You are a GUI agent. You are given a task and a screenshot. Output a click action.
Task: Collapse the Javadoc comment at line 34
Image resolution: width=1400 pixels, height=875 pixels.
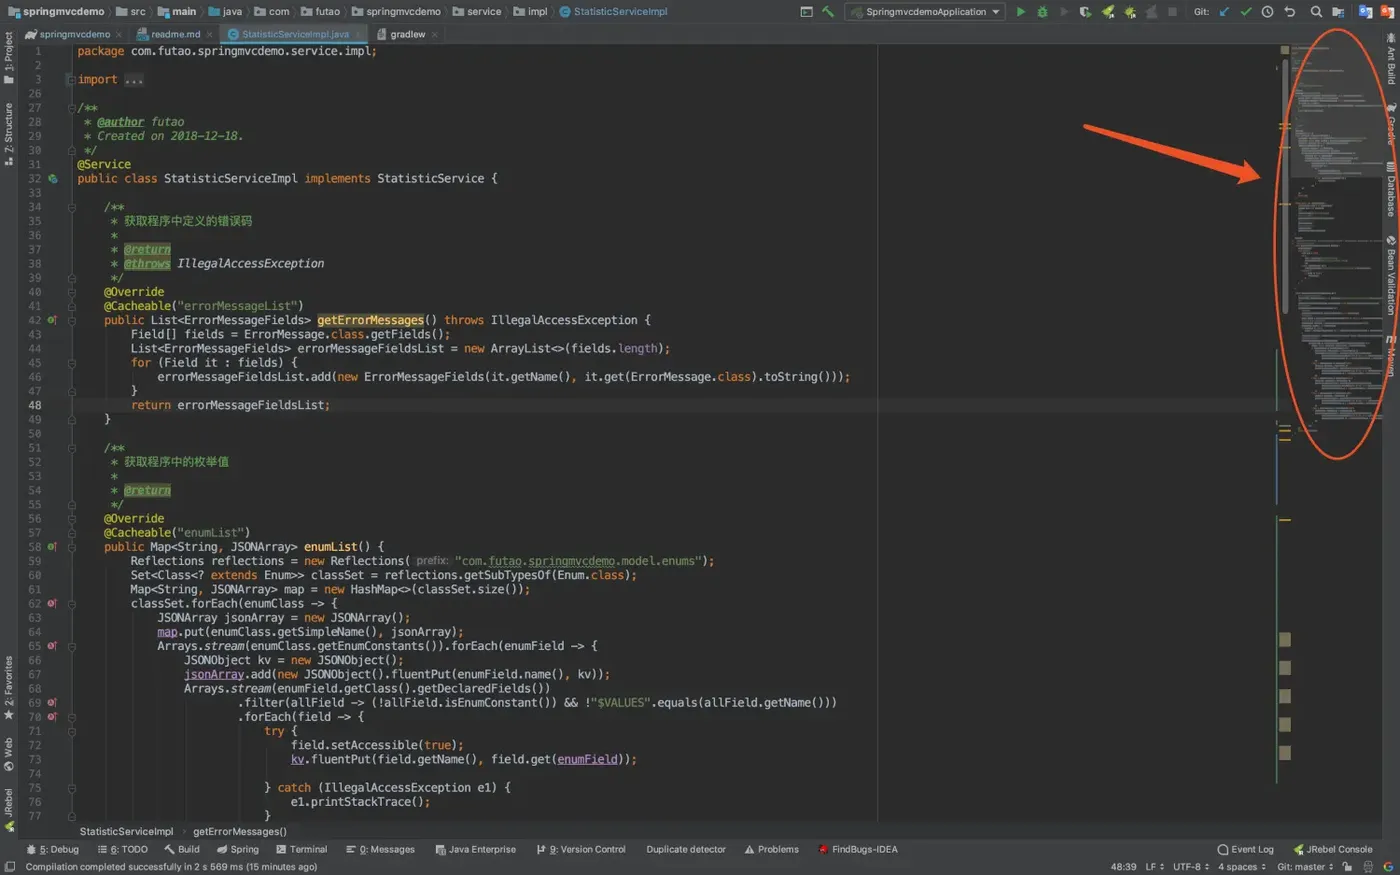click(71, 207)
